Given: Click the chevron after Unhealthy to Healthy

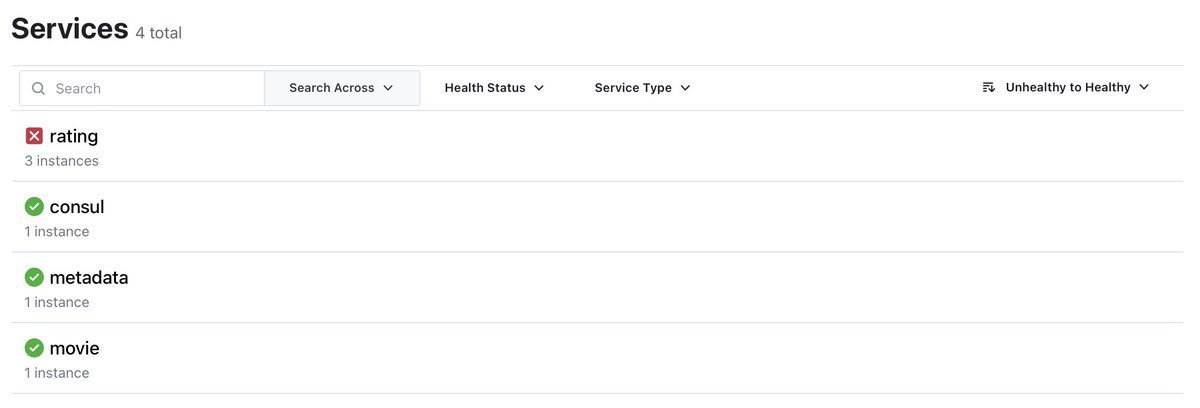Looking at the screenshot, I should (1144, 88).
